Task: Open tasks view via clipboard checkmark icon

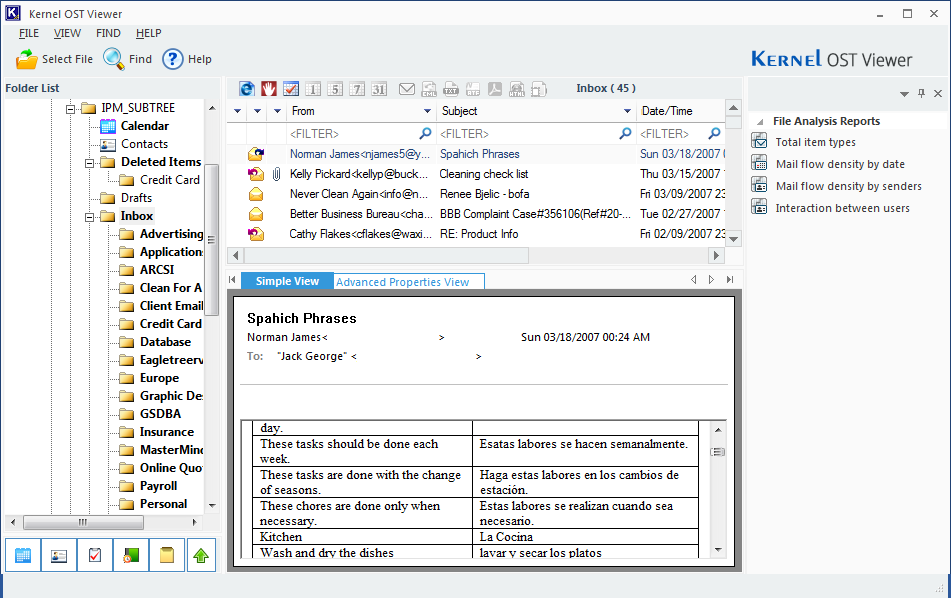Action: [x=95, y=555]
